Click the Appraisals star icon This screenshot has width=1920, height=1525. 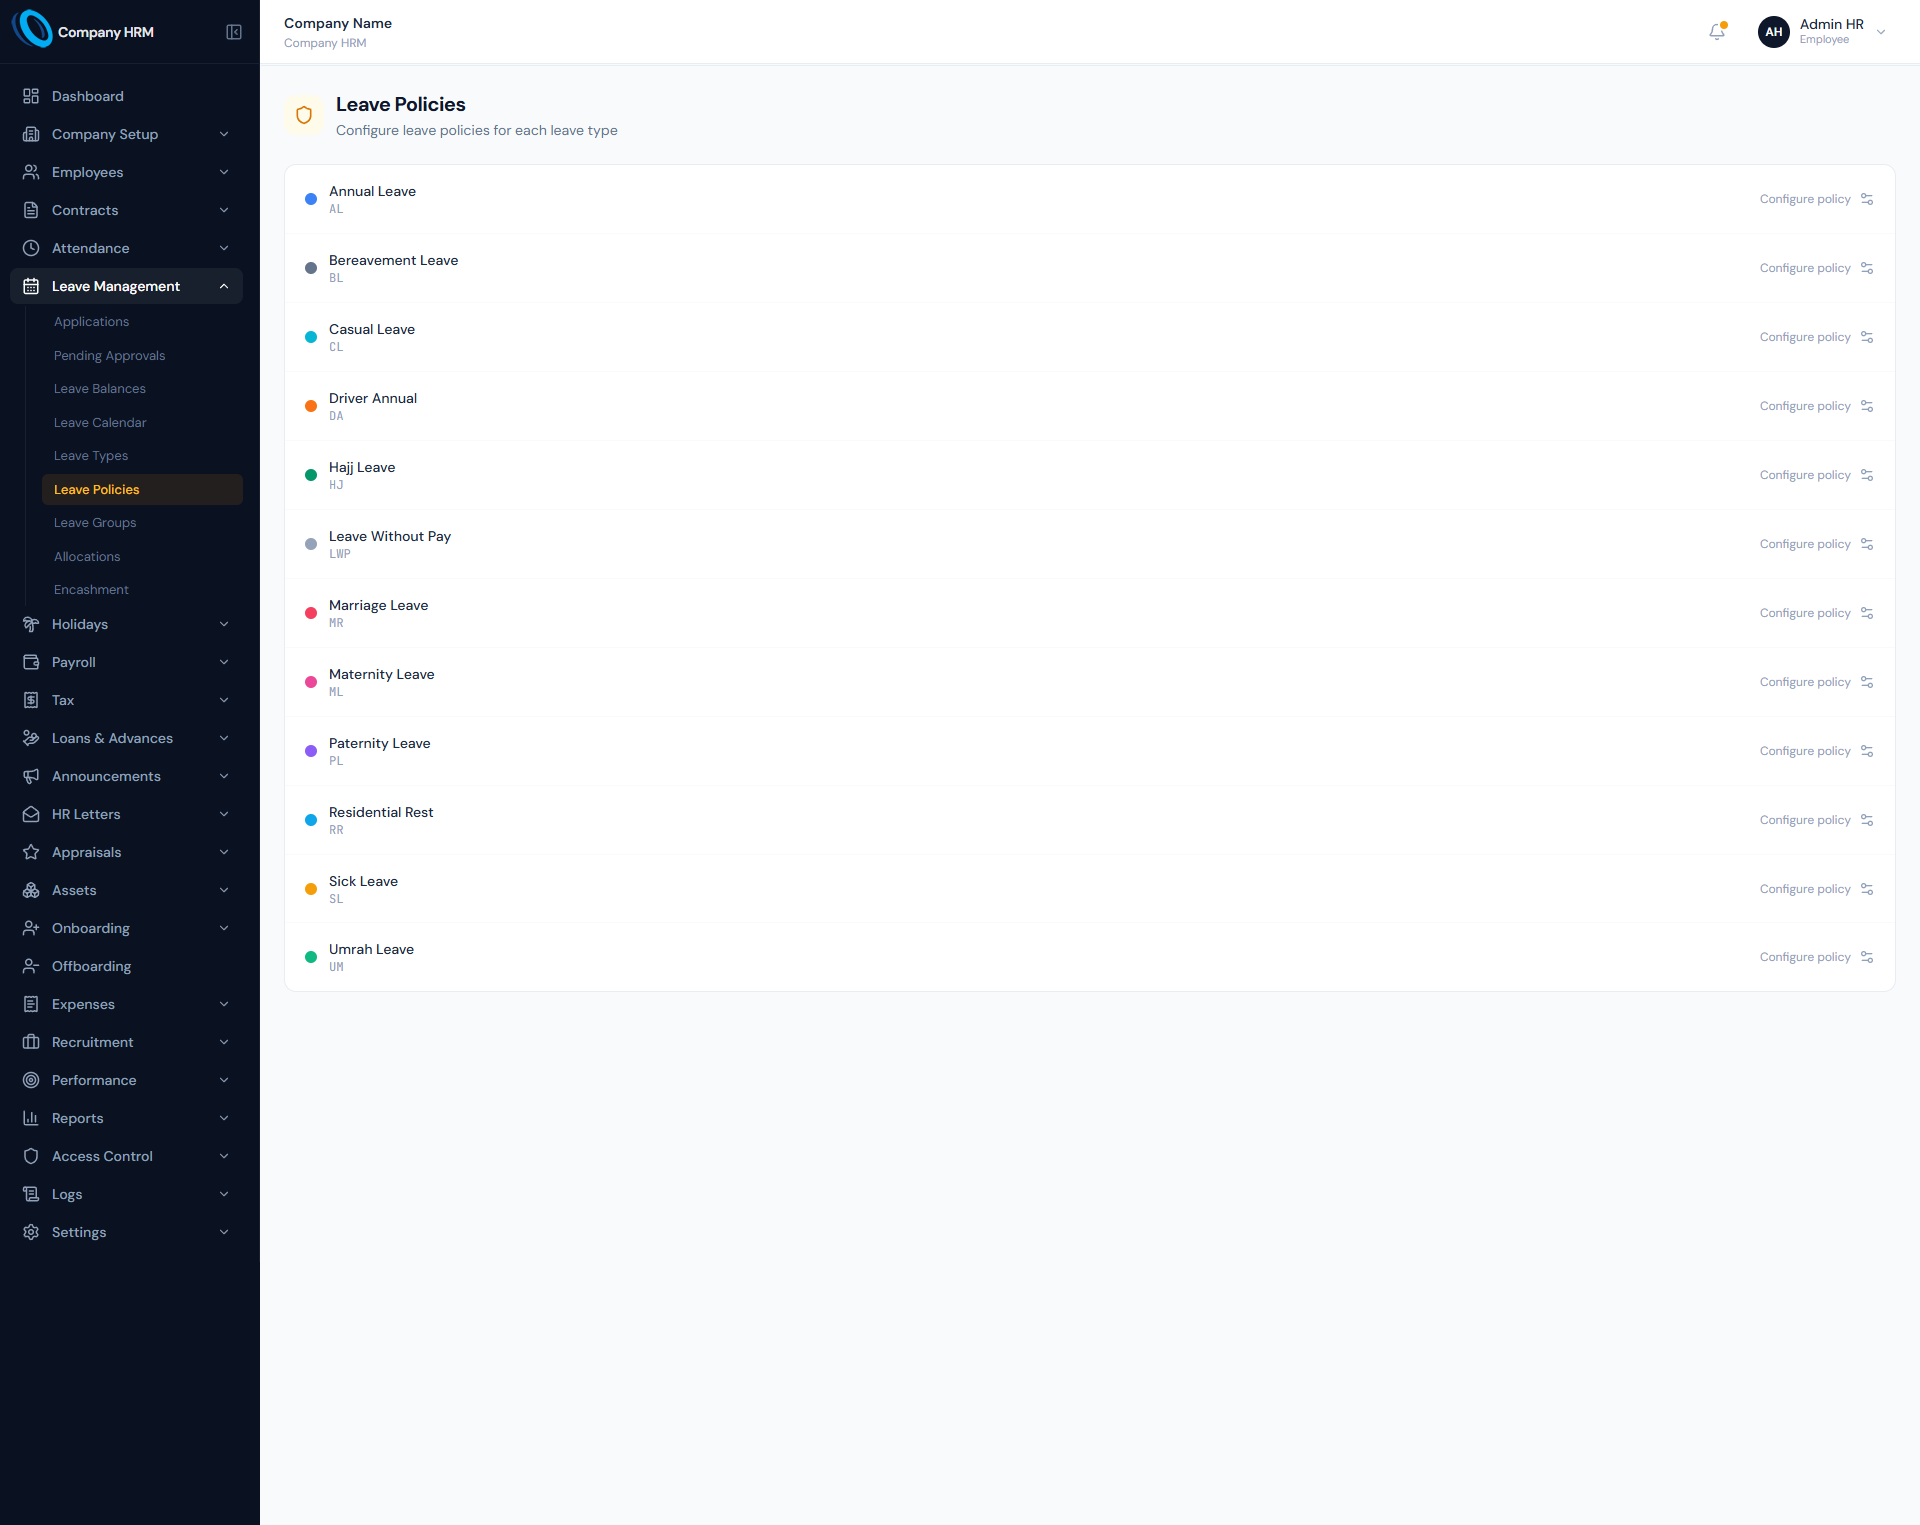click(31, 852)
